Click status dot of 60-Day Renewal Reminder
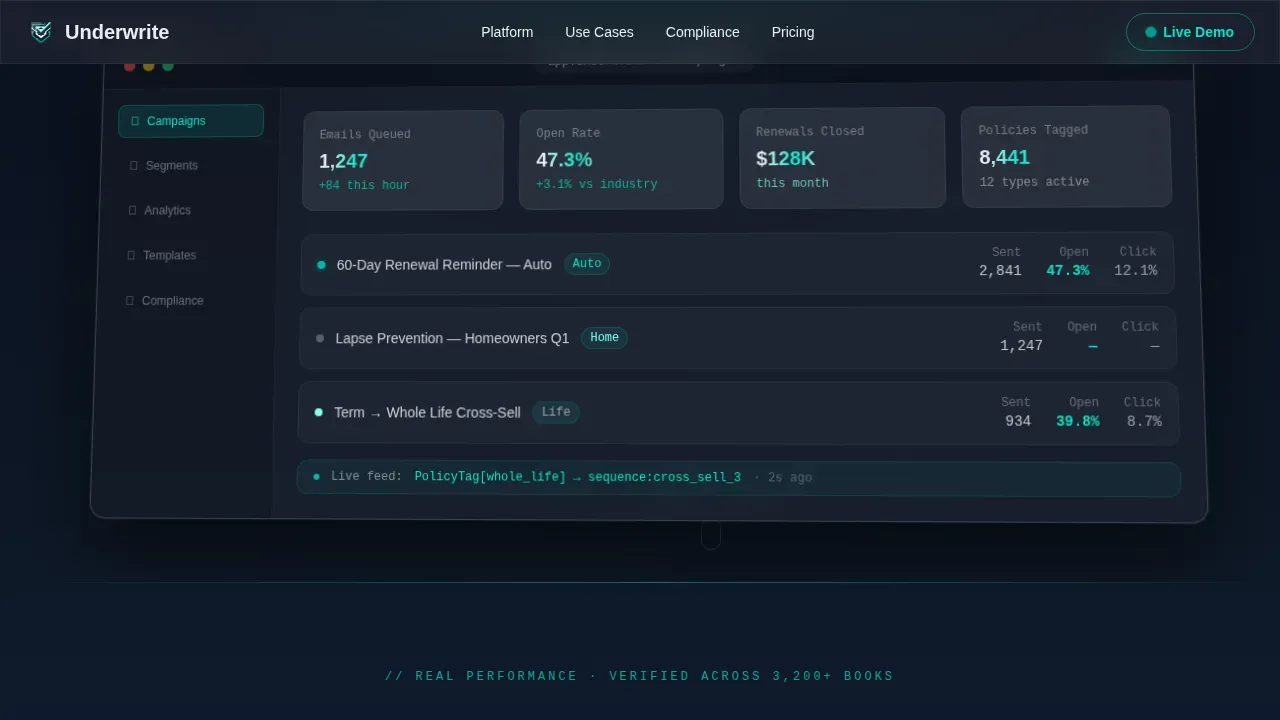1280x720 pixels. (321, 265)
